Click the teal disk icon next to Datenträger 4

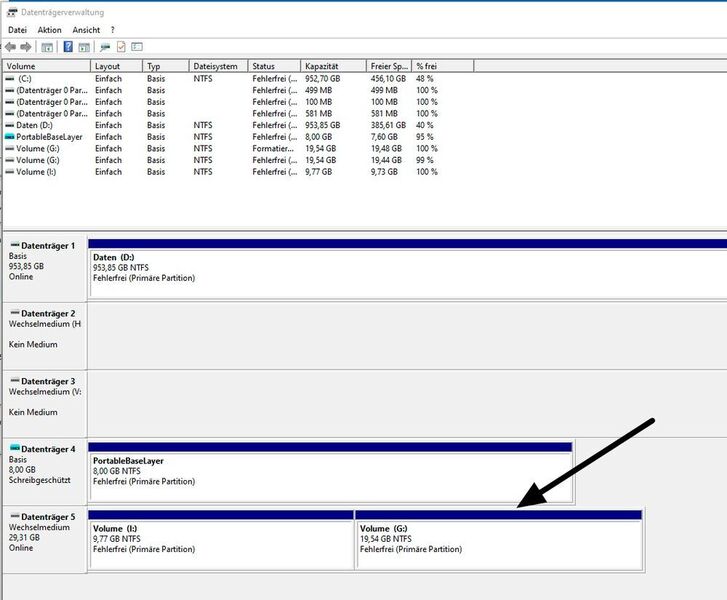15,448
